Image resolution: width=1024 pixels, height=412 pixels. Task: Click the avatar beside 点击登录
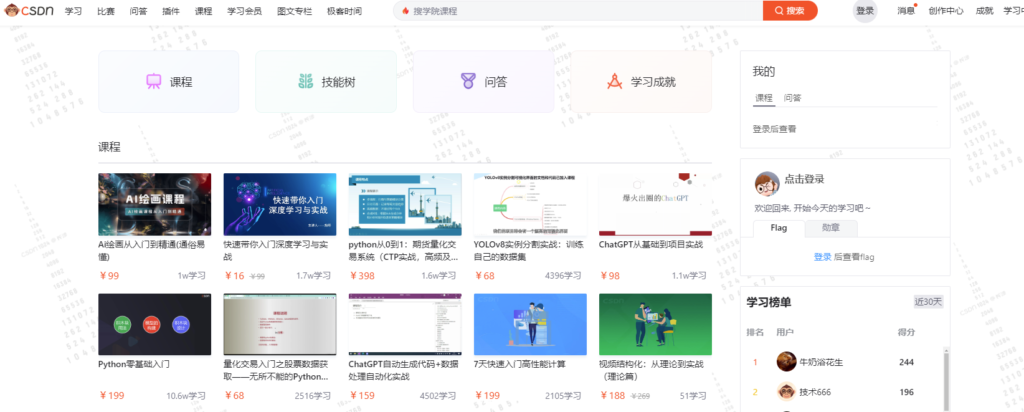(x=767, y=184)
